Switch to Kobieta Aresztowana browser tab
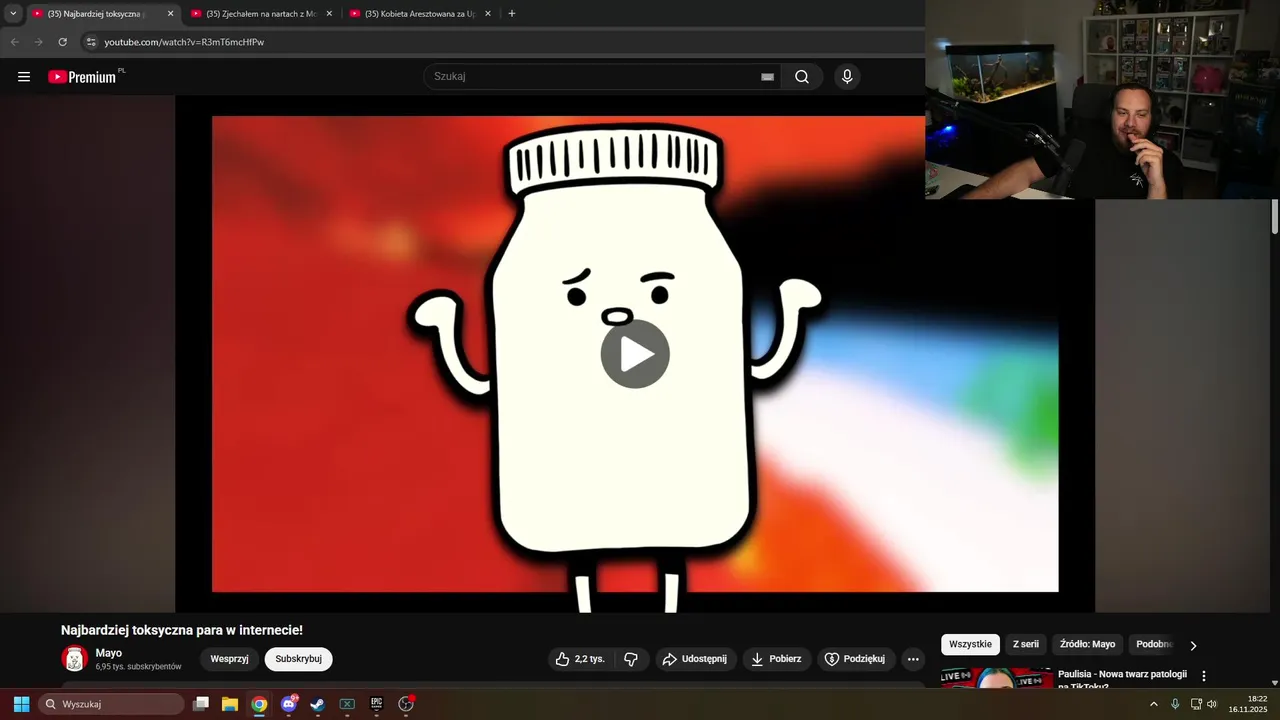Screen dimensions: 1280x720 pos(420,14)
